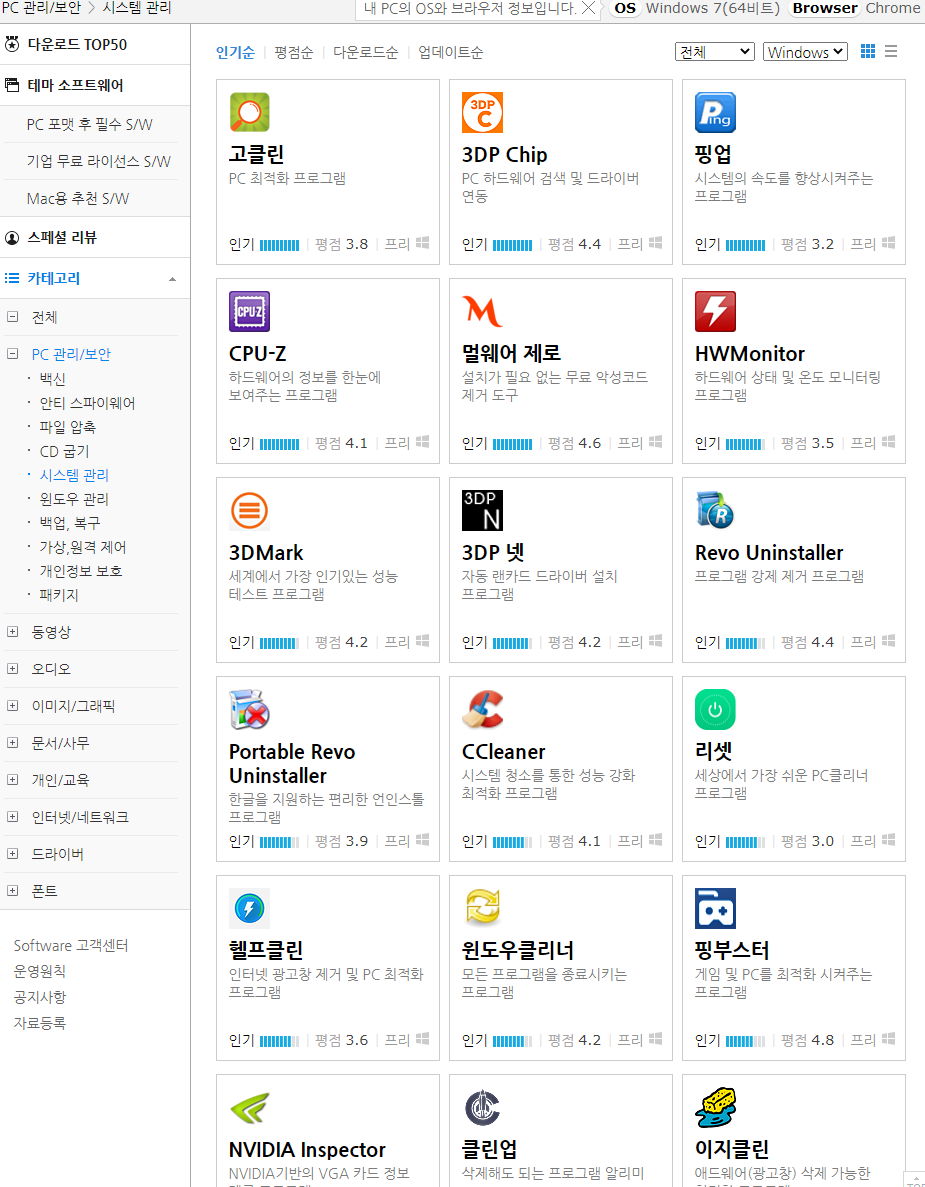This screenshot has width=925, height=1187.
Task: Select 개인정보 보호 subcategory
Action: 80,572
